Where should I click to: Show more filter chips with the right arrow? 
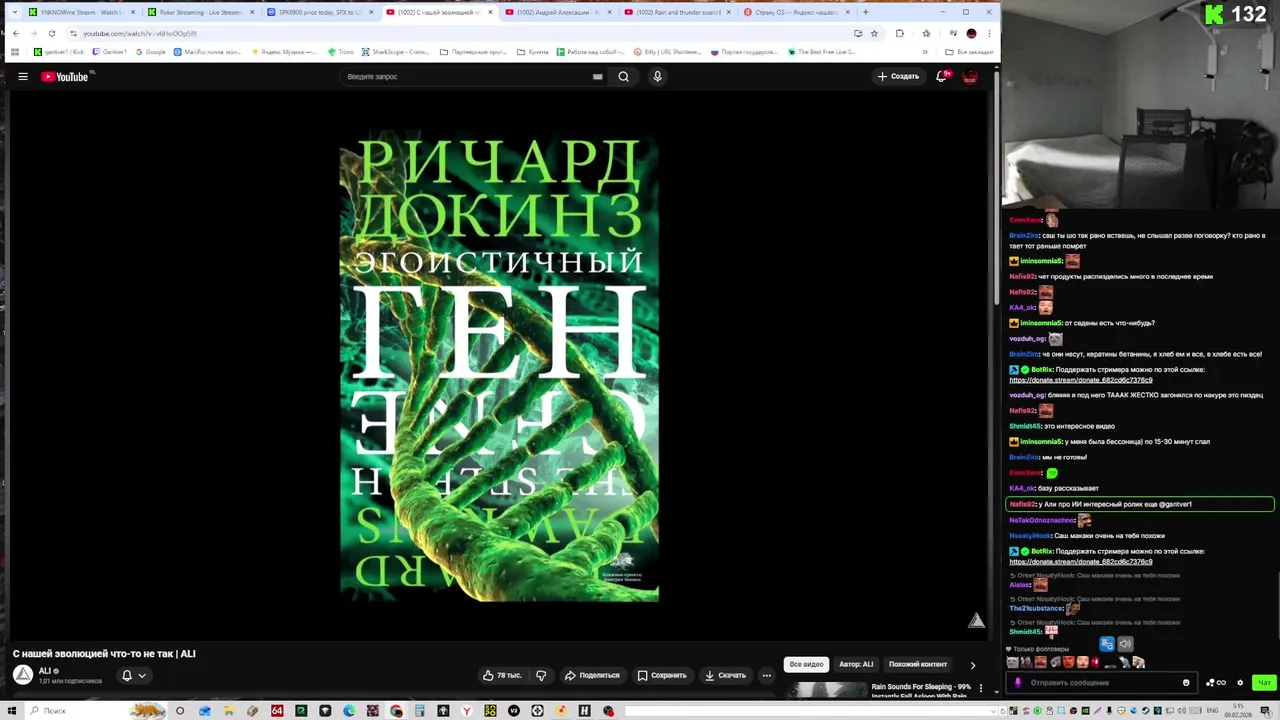pos(973,665)
